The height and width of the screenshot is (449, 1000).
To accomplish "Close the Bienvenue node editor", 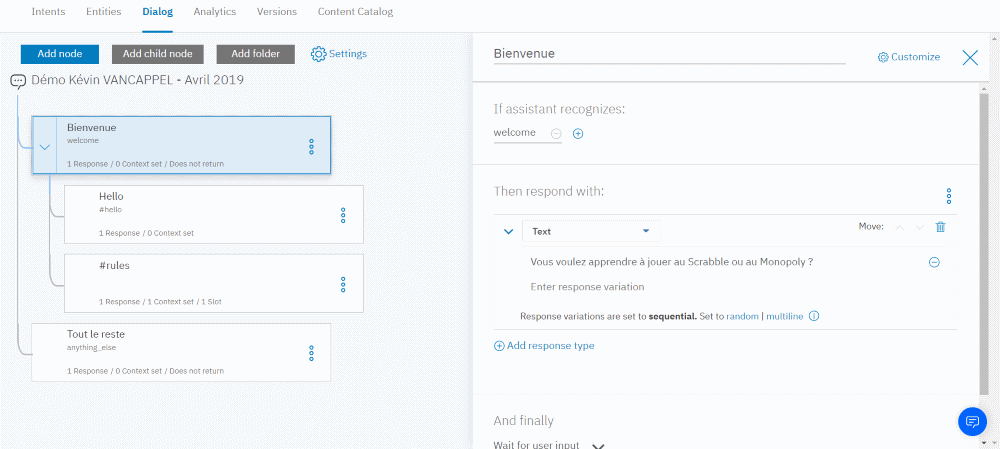I will pos(970,57).
